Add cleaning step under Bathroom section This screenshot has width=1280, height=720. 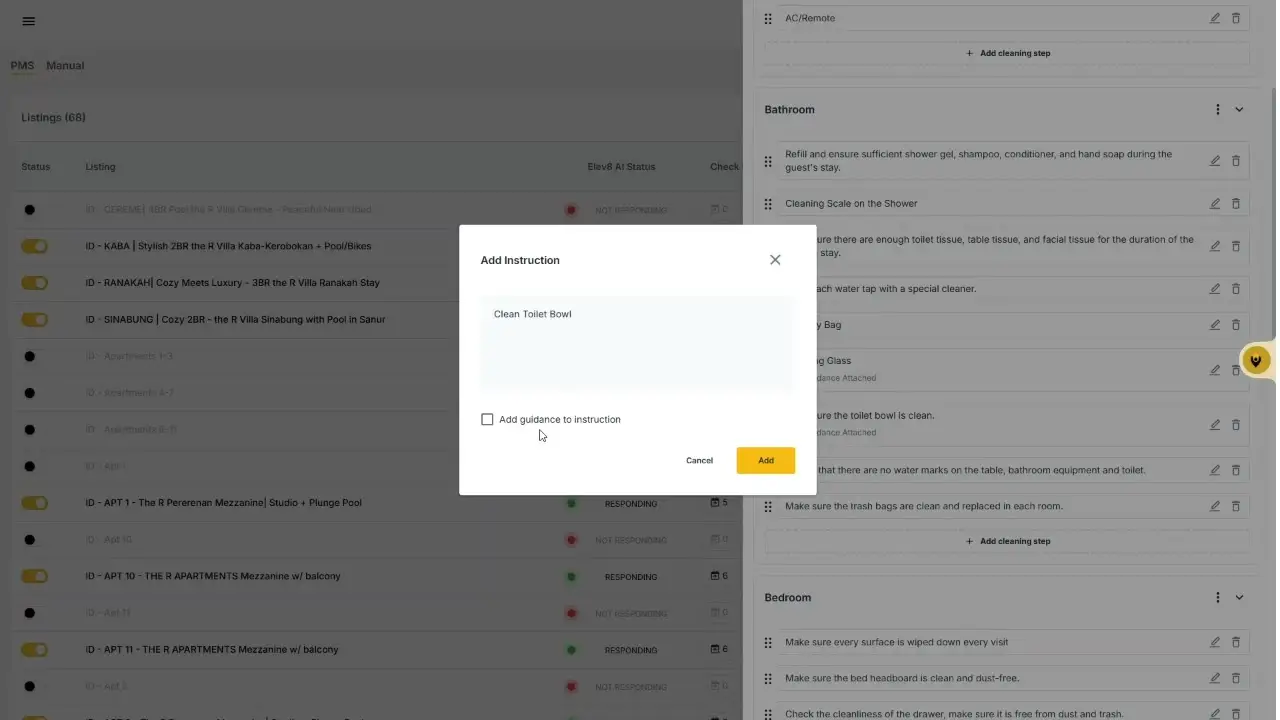pos(1008,541)
